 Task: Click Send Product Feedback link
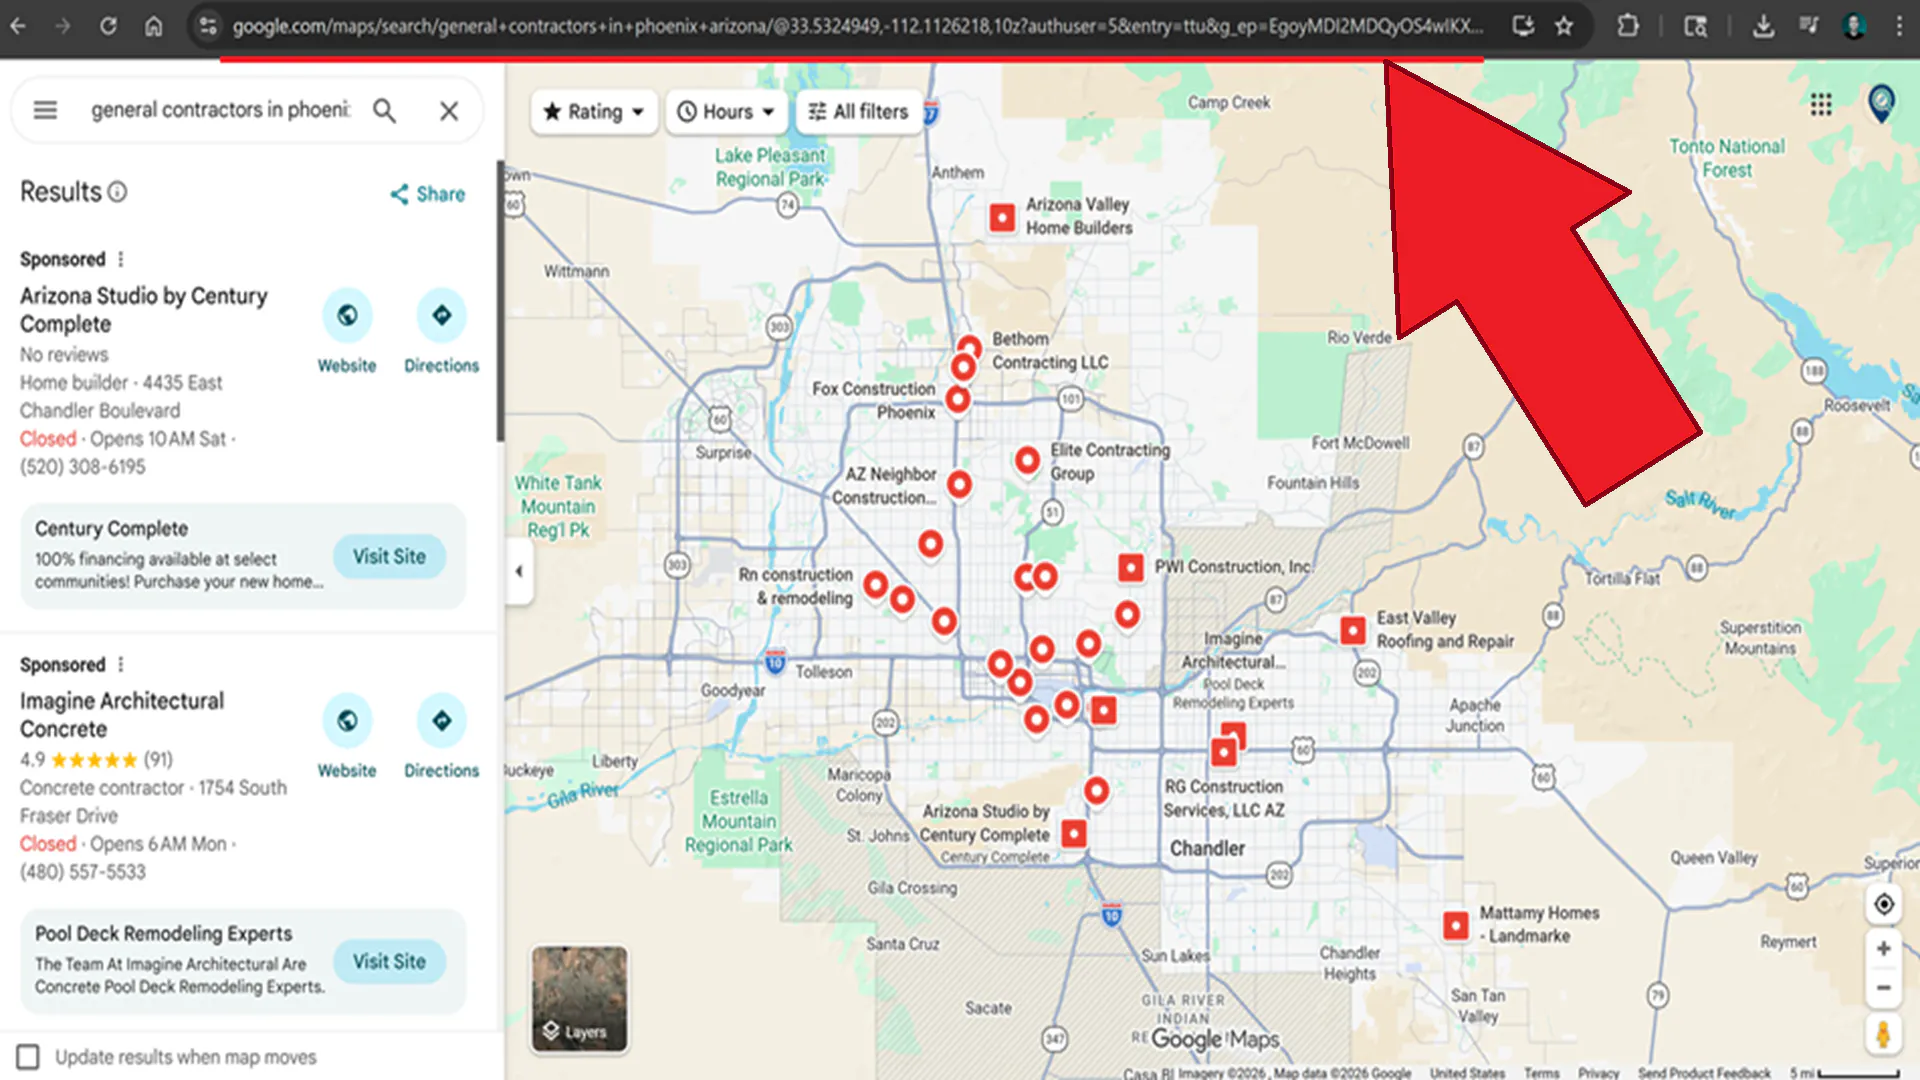coord(1704,1073)
